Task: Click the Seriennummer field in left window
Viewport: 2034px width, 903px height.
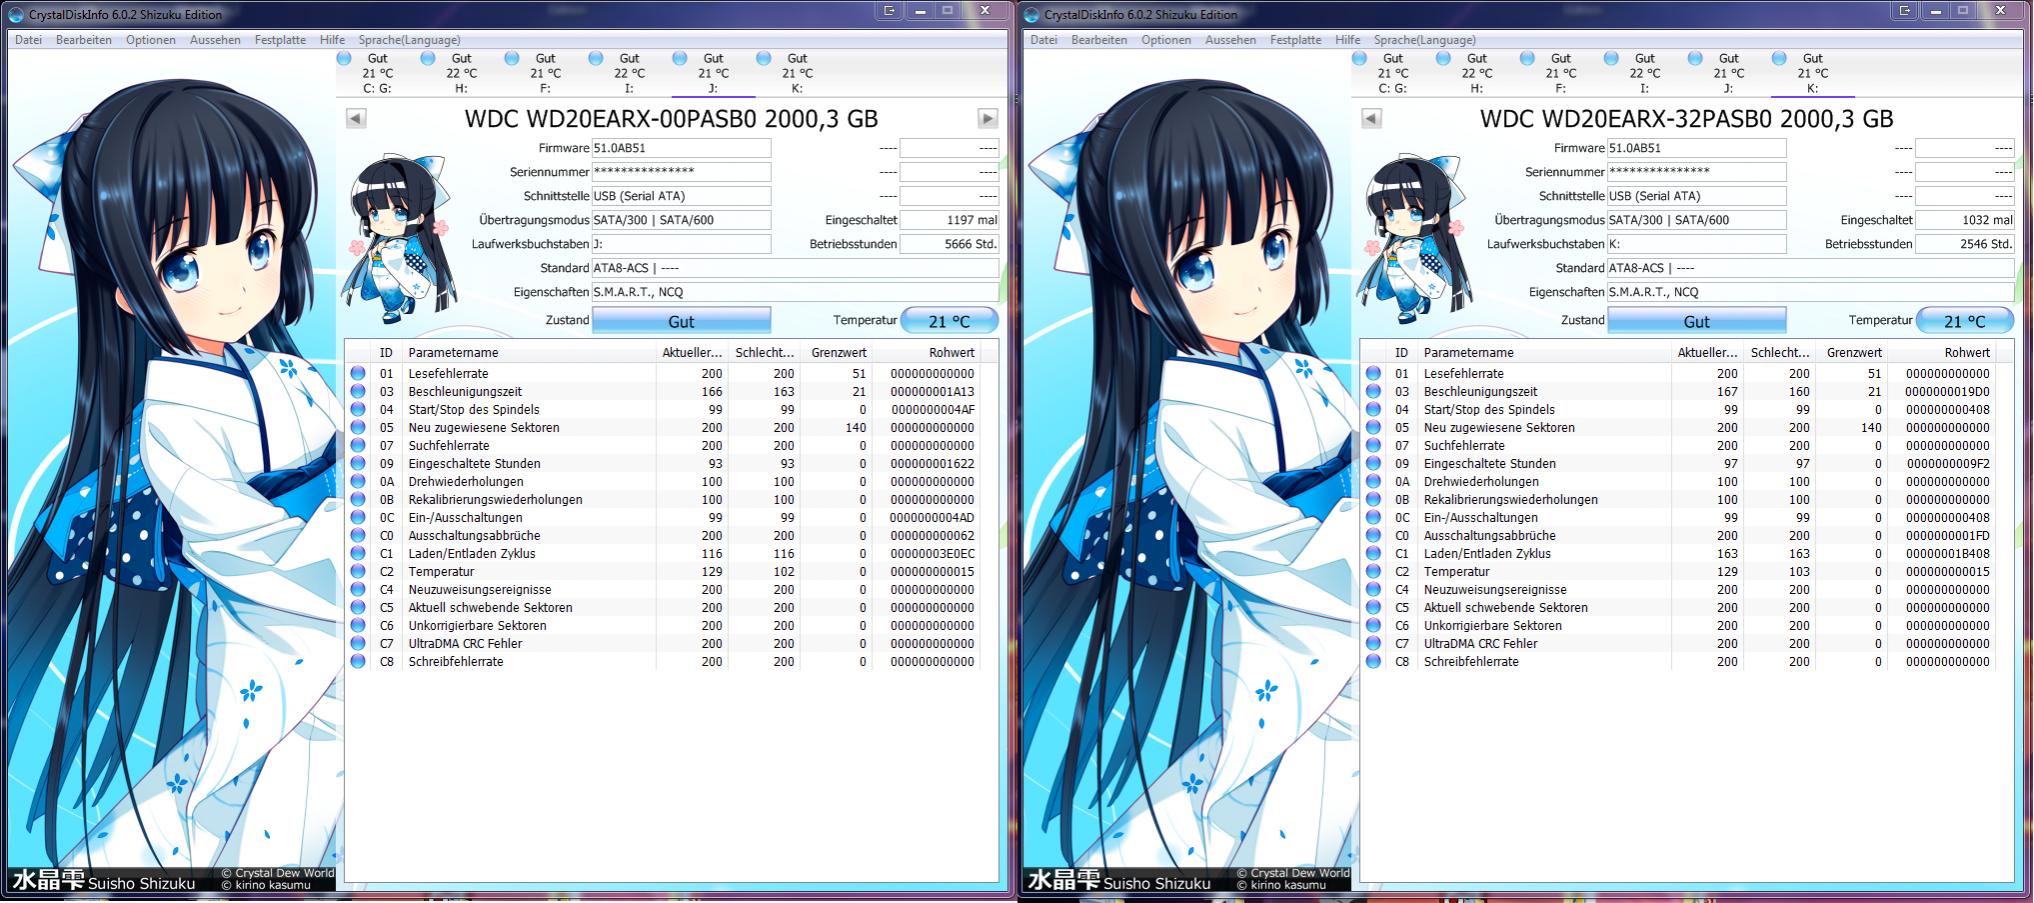Action: click(x=681, y=172)
